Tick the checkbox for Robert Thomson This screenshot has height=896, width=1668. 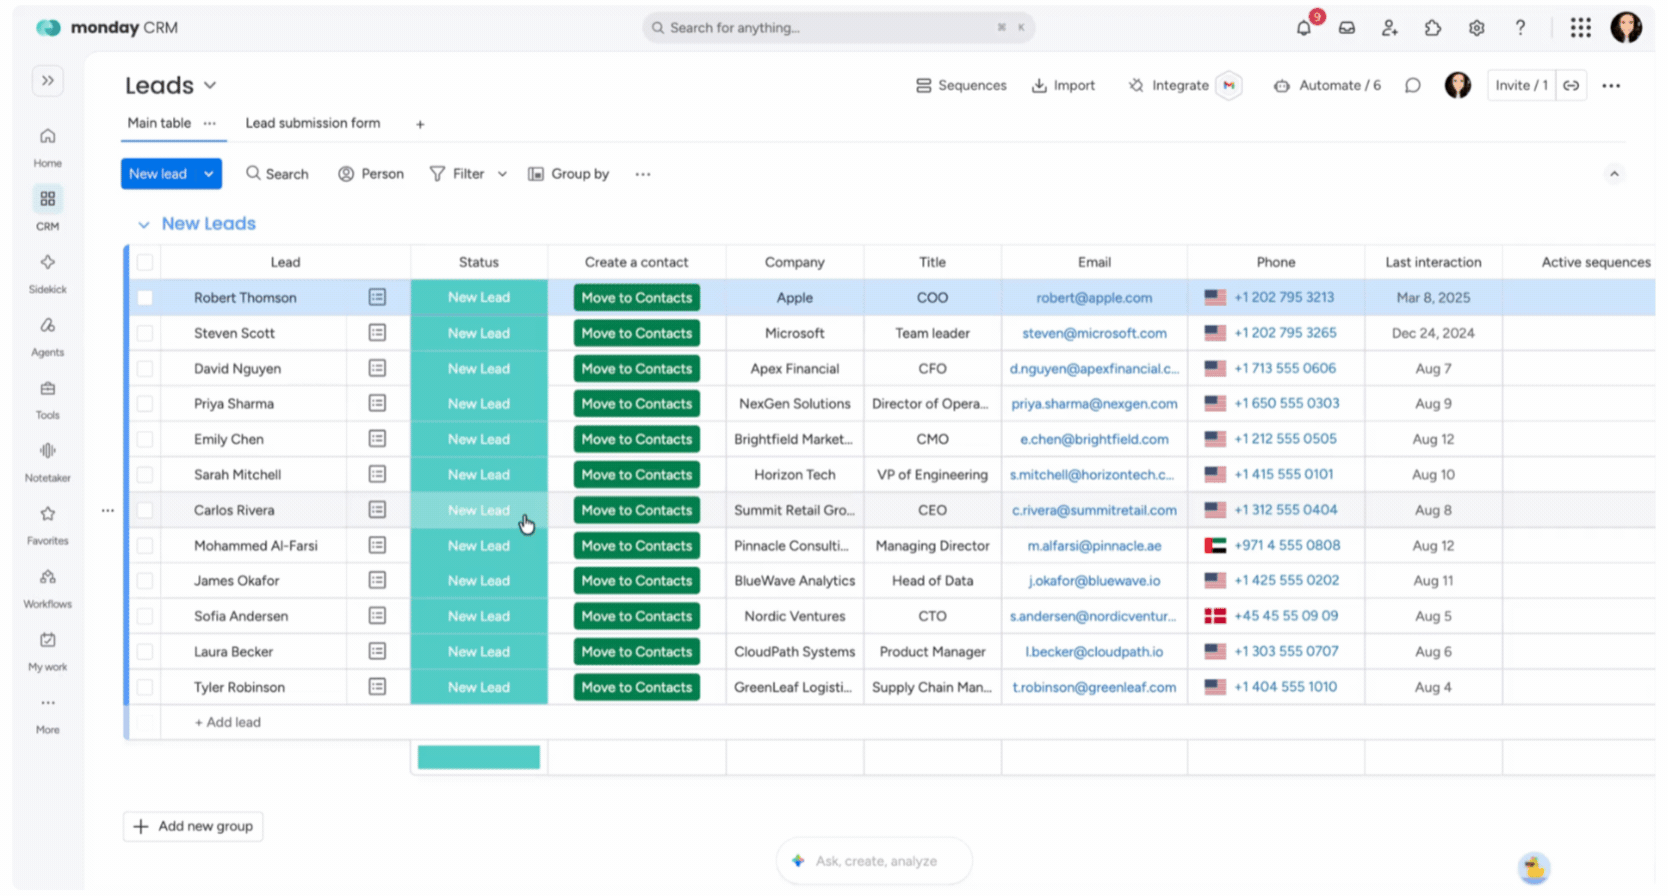click(x=145, y=297)
